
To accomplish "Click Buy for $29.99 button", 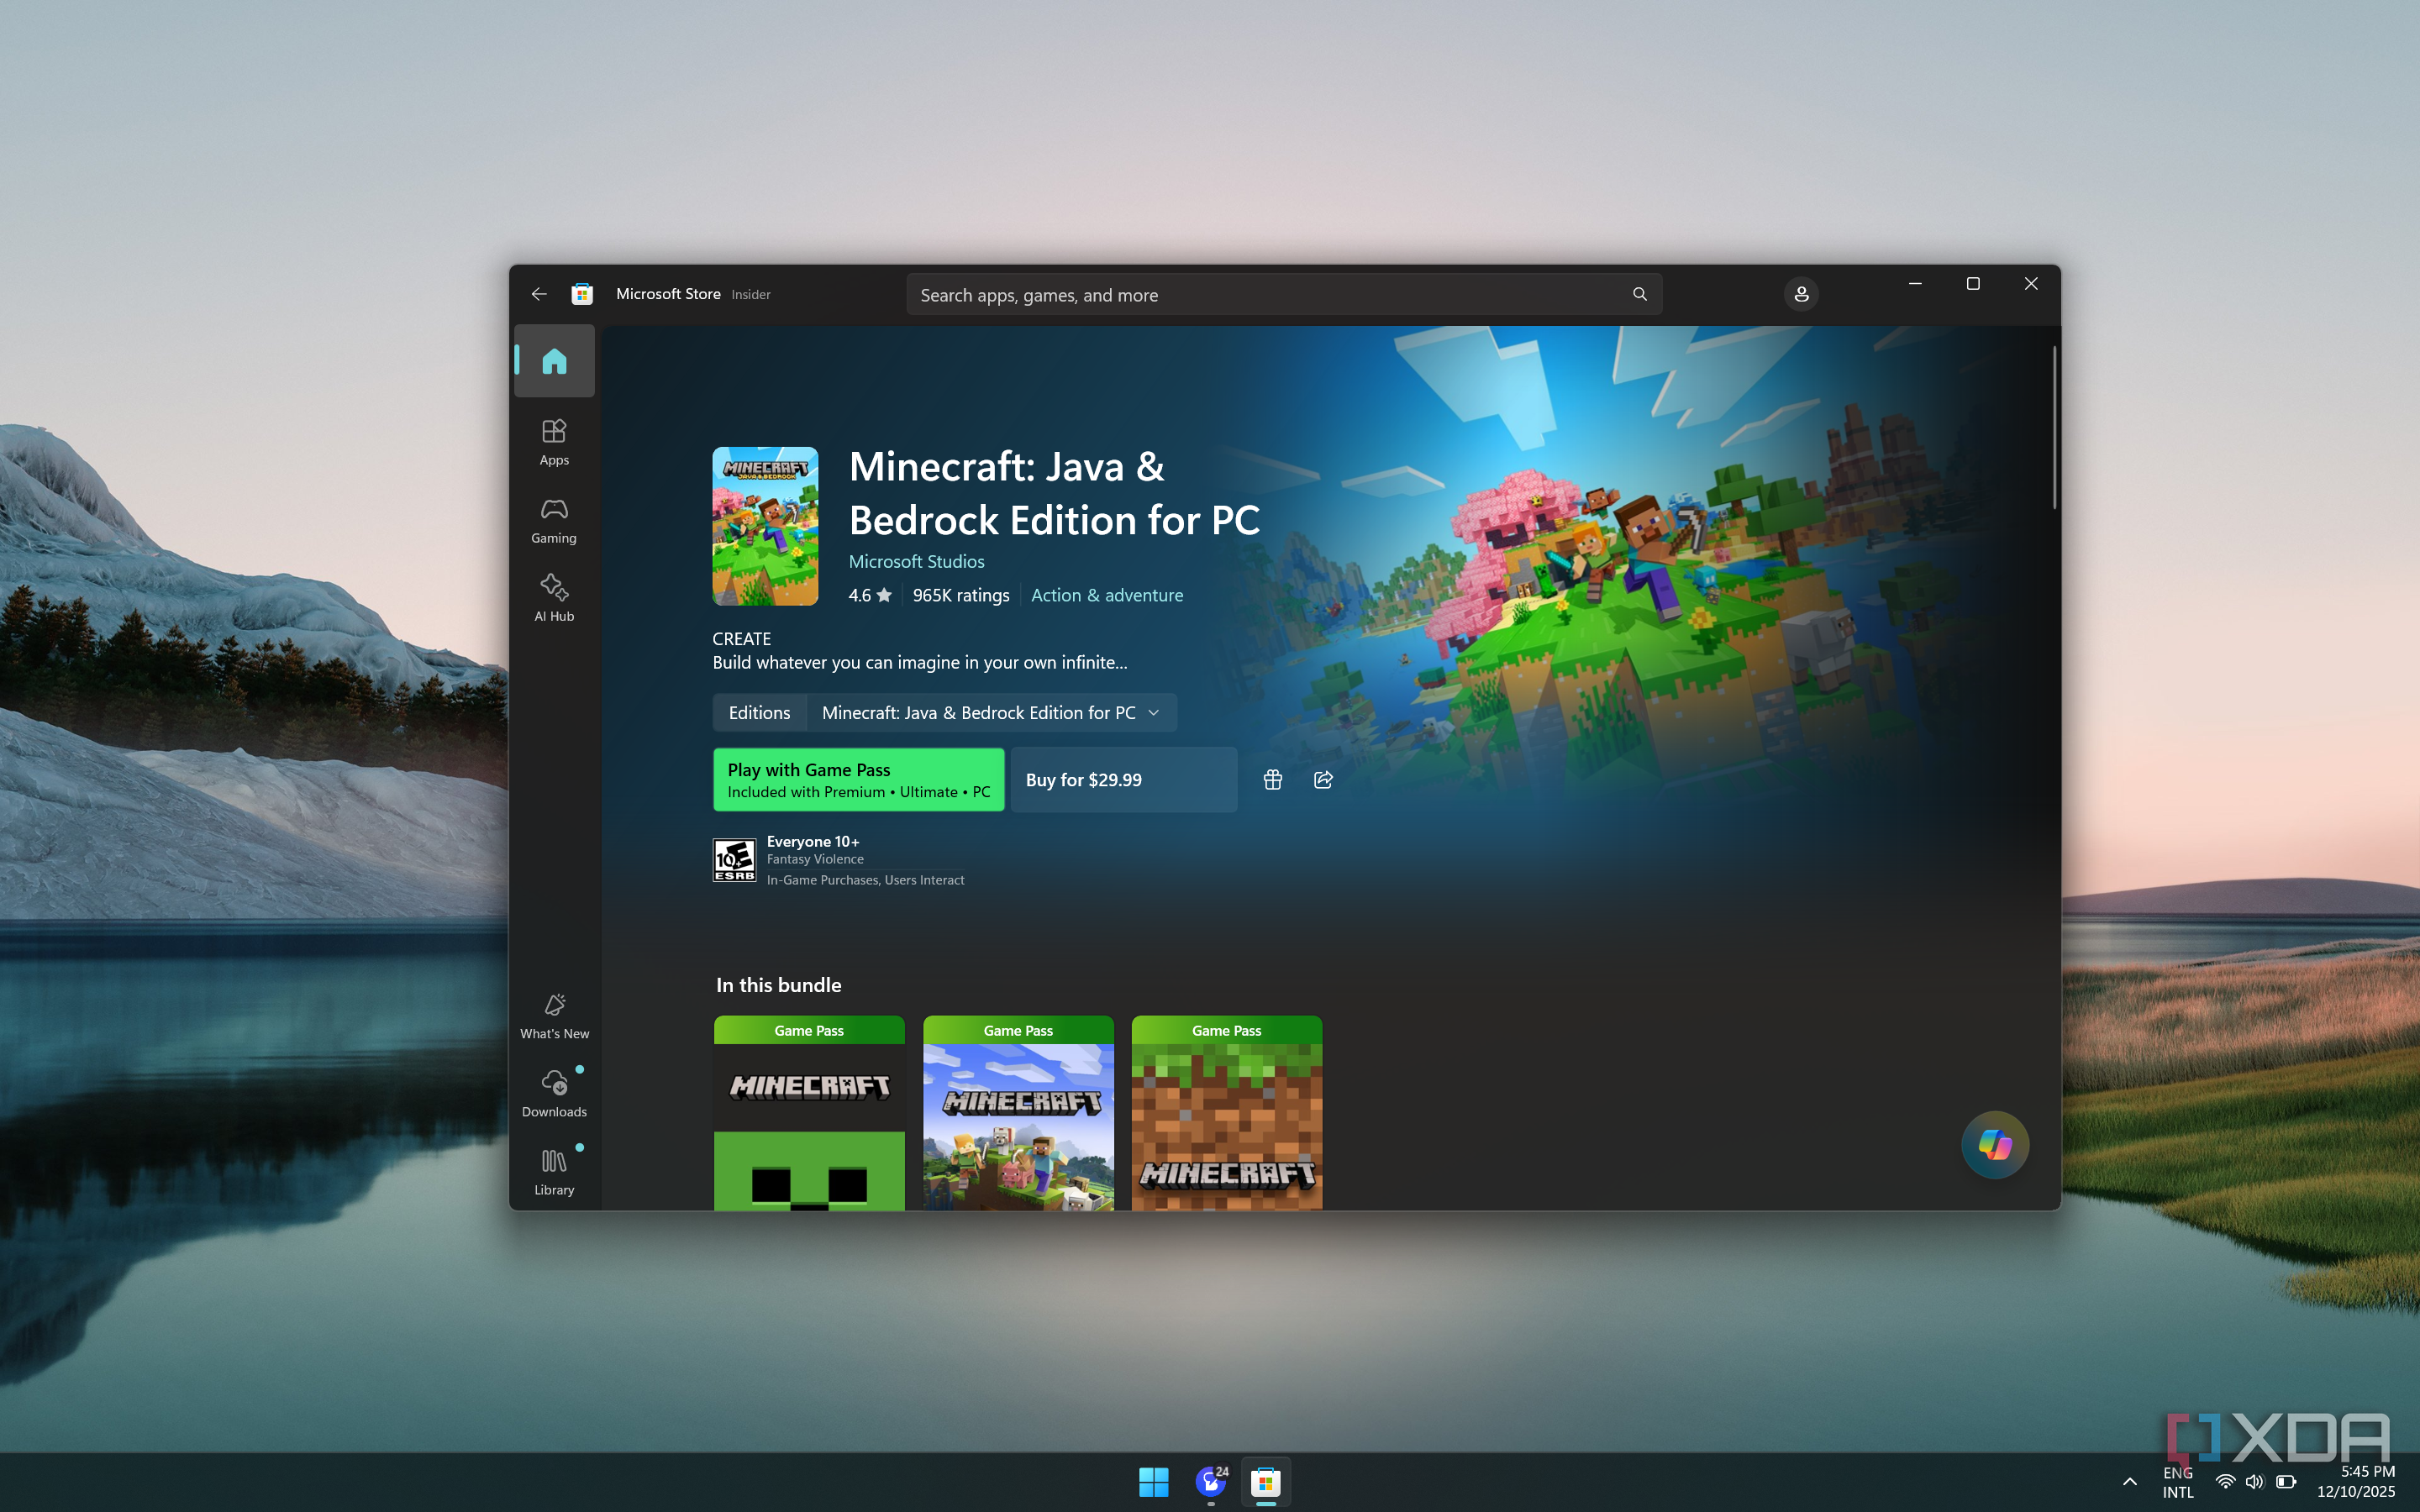I will click(x=1124, y=780).
